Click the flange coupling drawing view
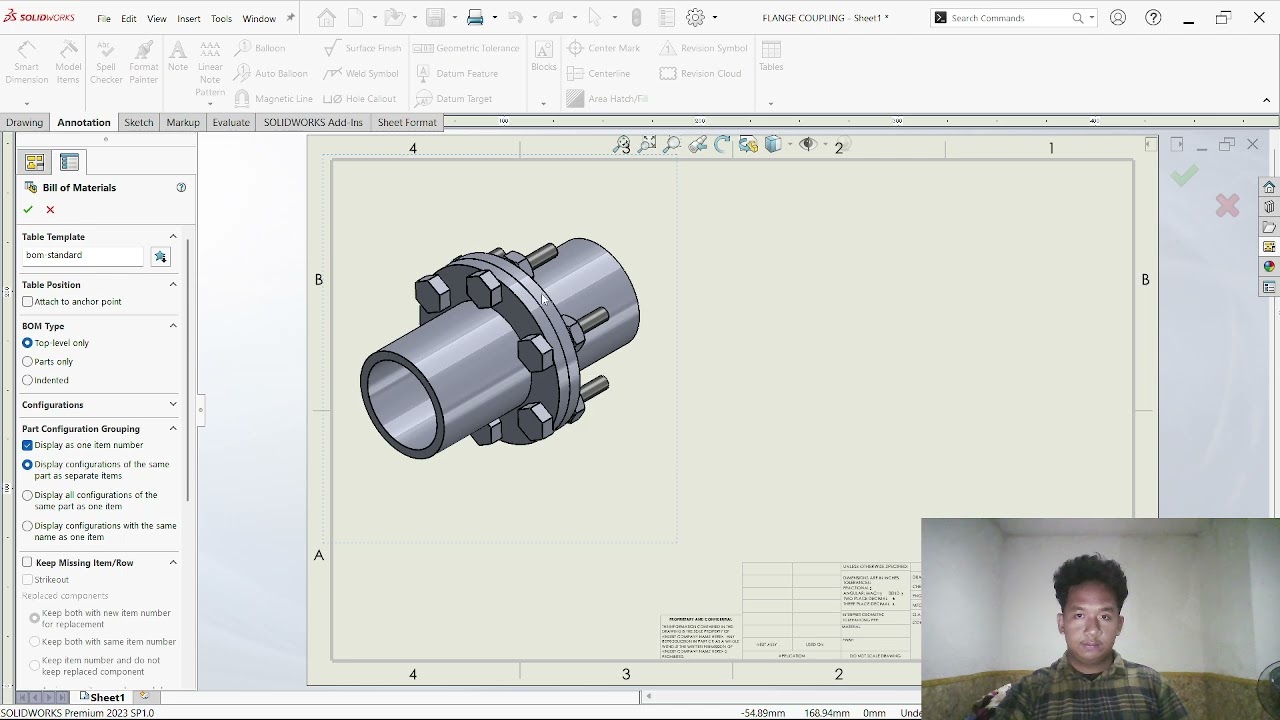Viewport: 1280px width, 720px height. (x=500, y=348)
